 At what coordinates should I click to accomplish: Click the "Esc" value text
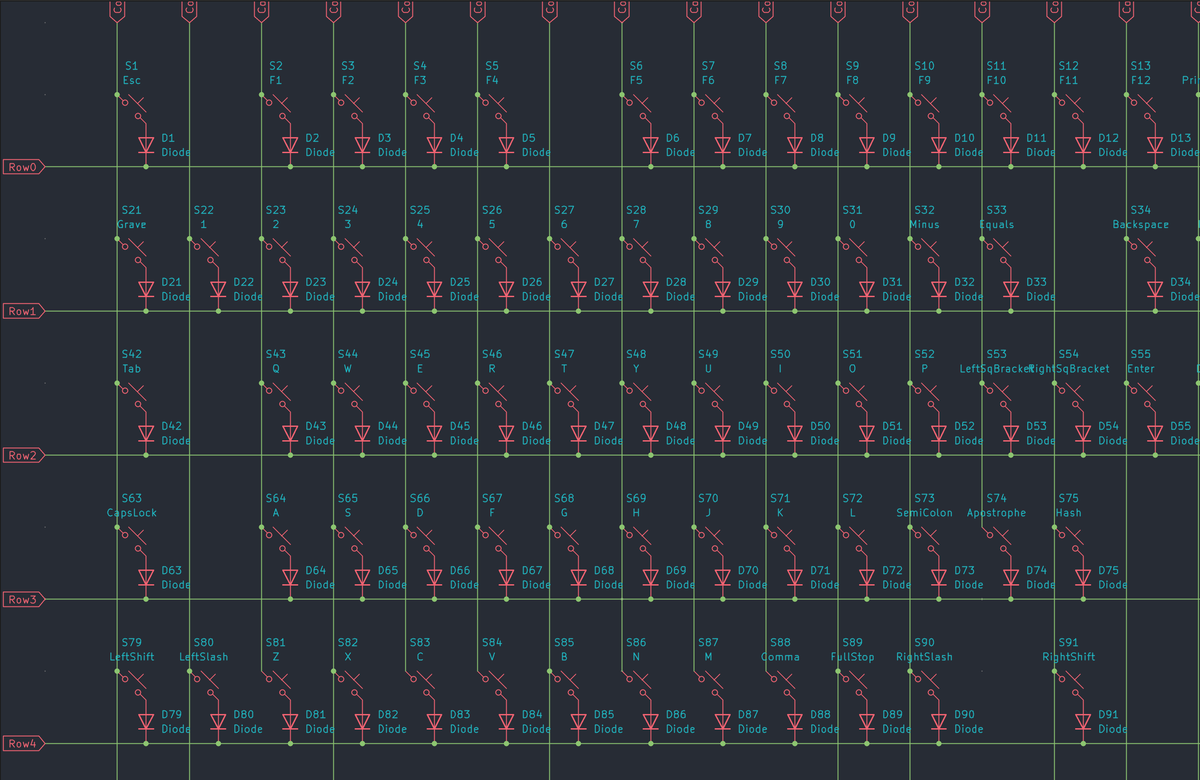click(132, 80)
